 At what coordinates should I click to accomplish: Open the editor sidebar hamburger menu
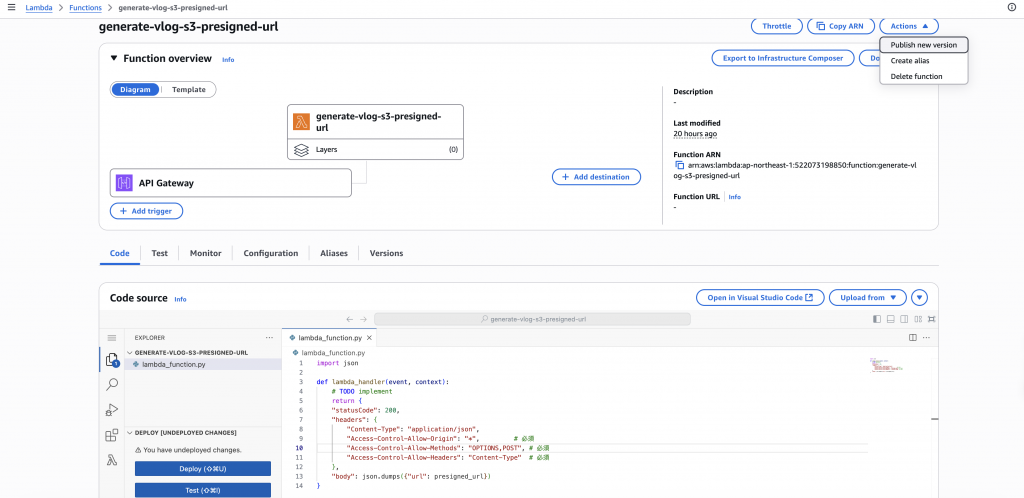[112, 337]
